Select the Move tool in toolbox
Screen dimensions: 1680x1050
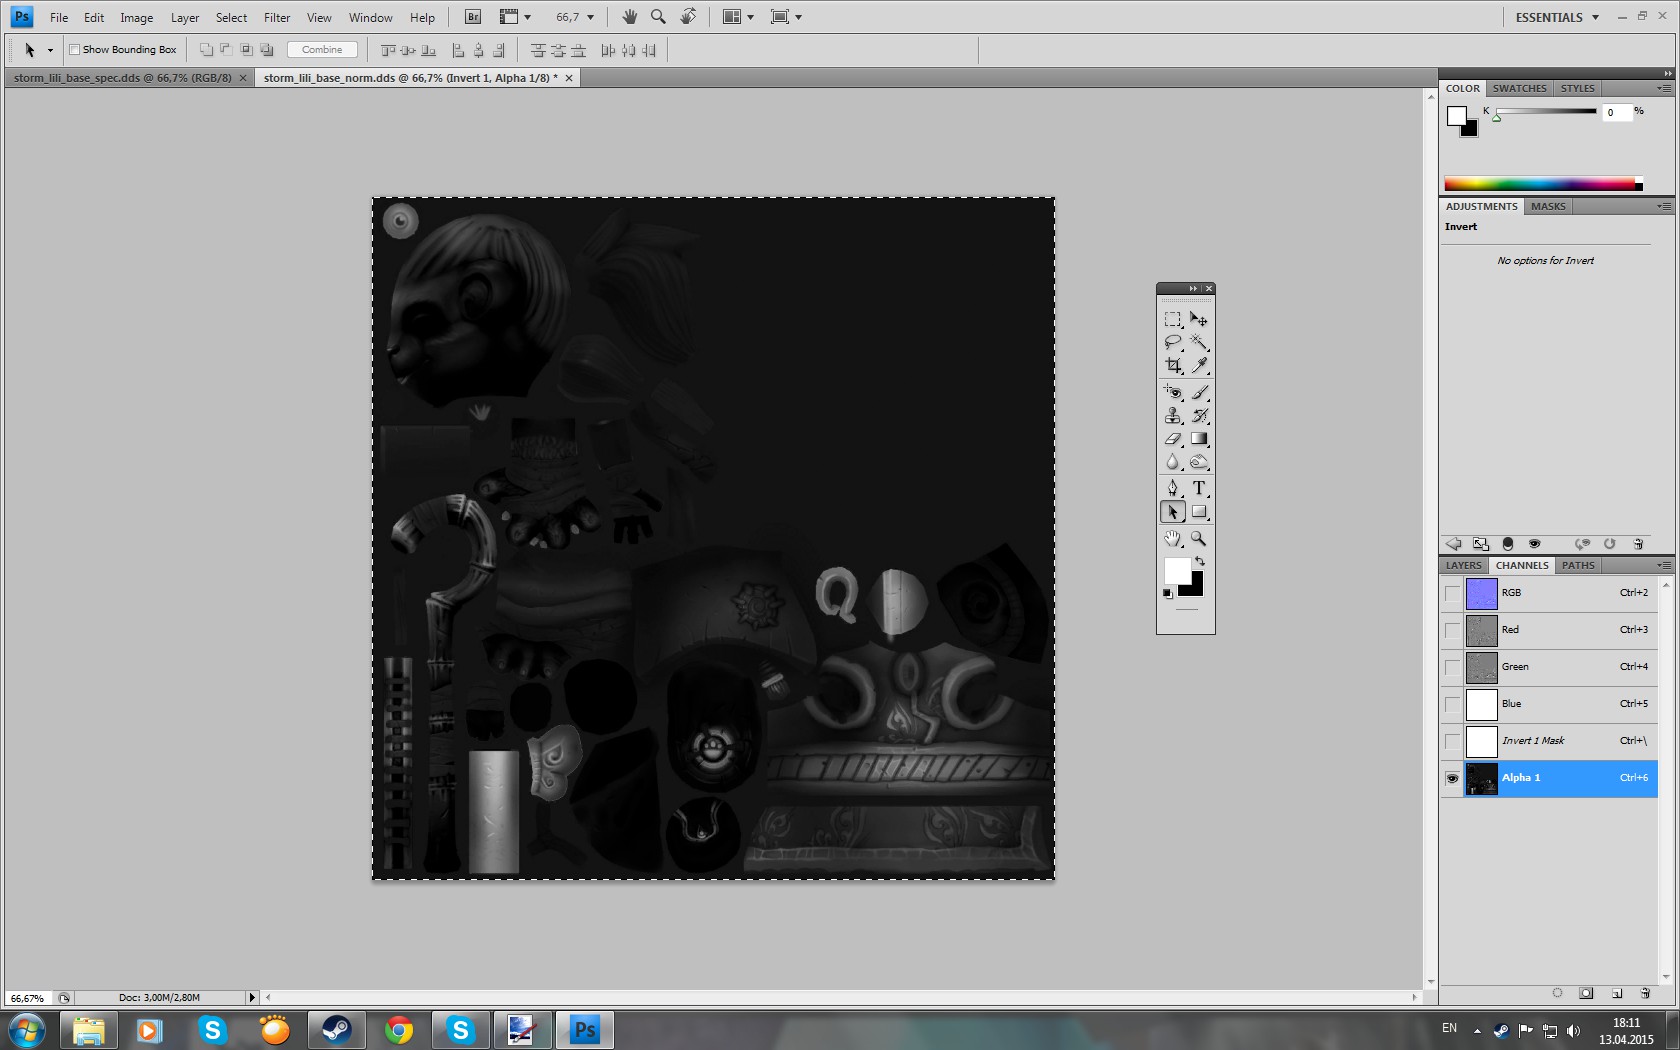click(1199, 320)
